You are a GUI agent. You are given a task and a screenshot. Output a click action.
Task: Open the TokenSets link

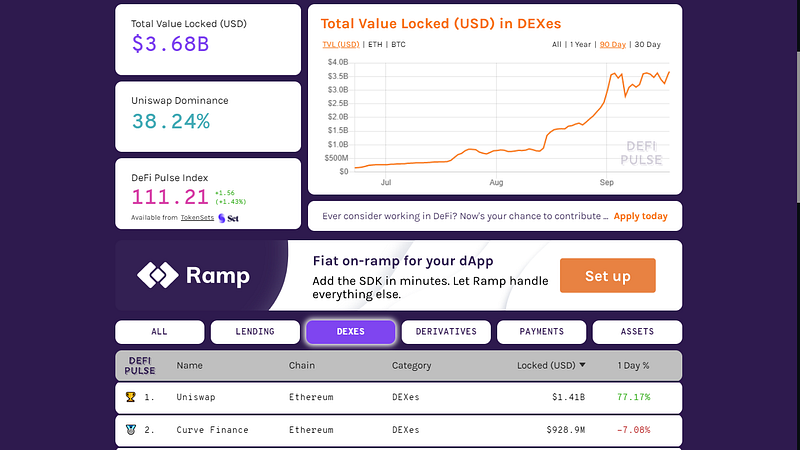coord(197,218)
